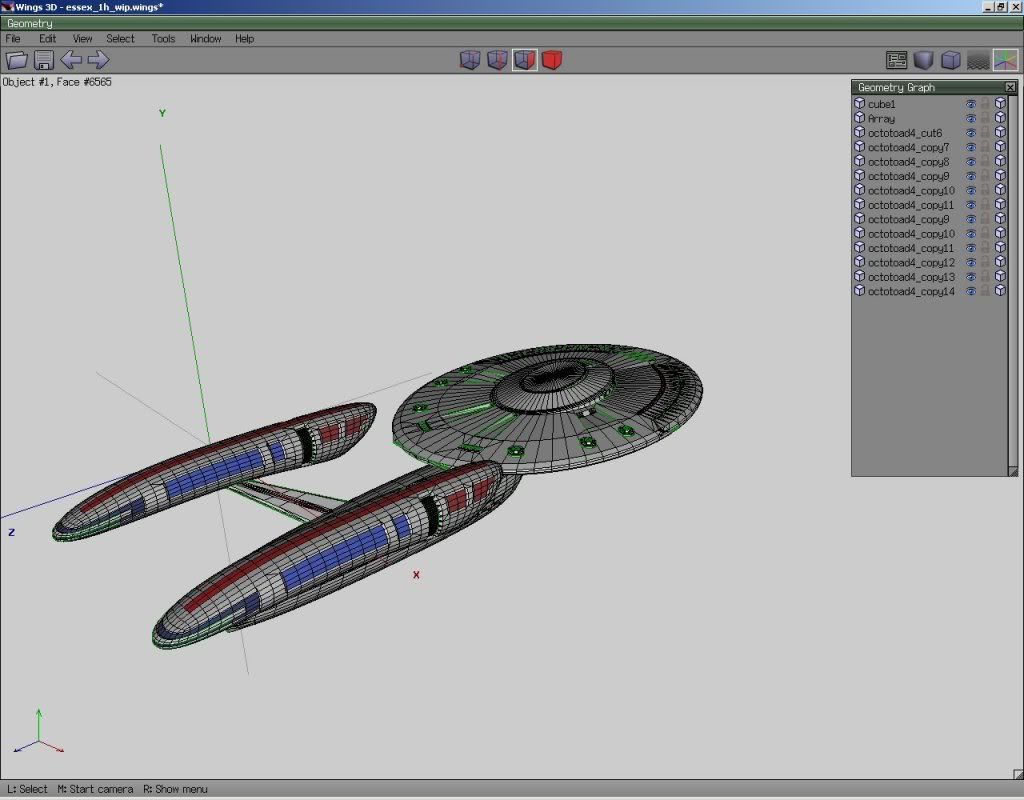This screenshot has width=1024, height=800.
Task: Toggle wireframe for octotoad4_copy14
Action: (x=1000, y=291)
